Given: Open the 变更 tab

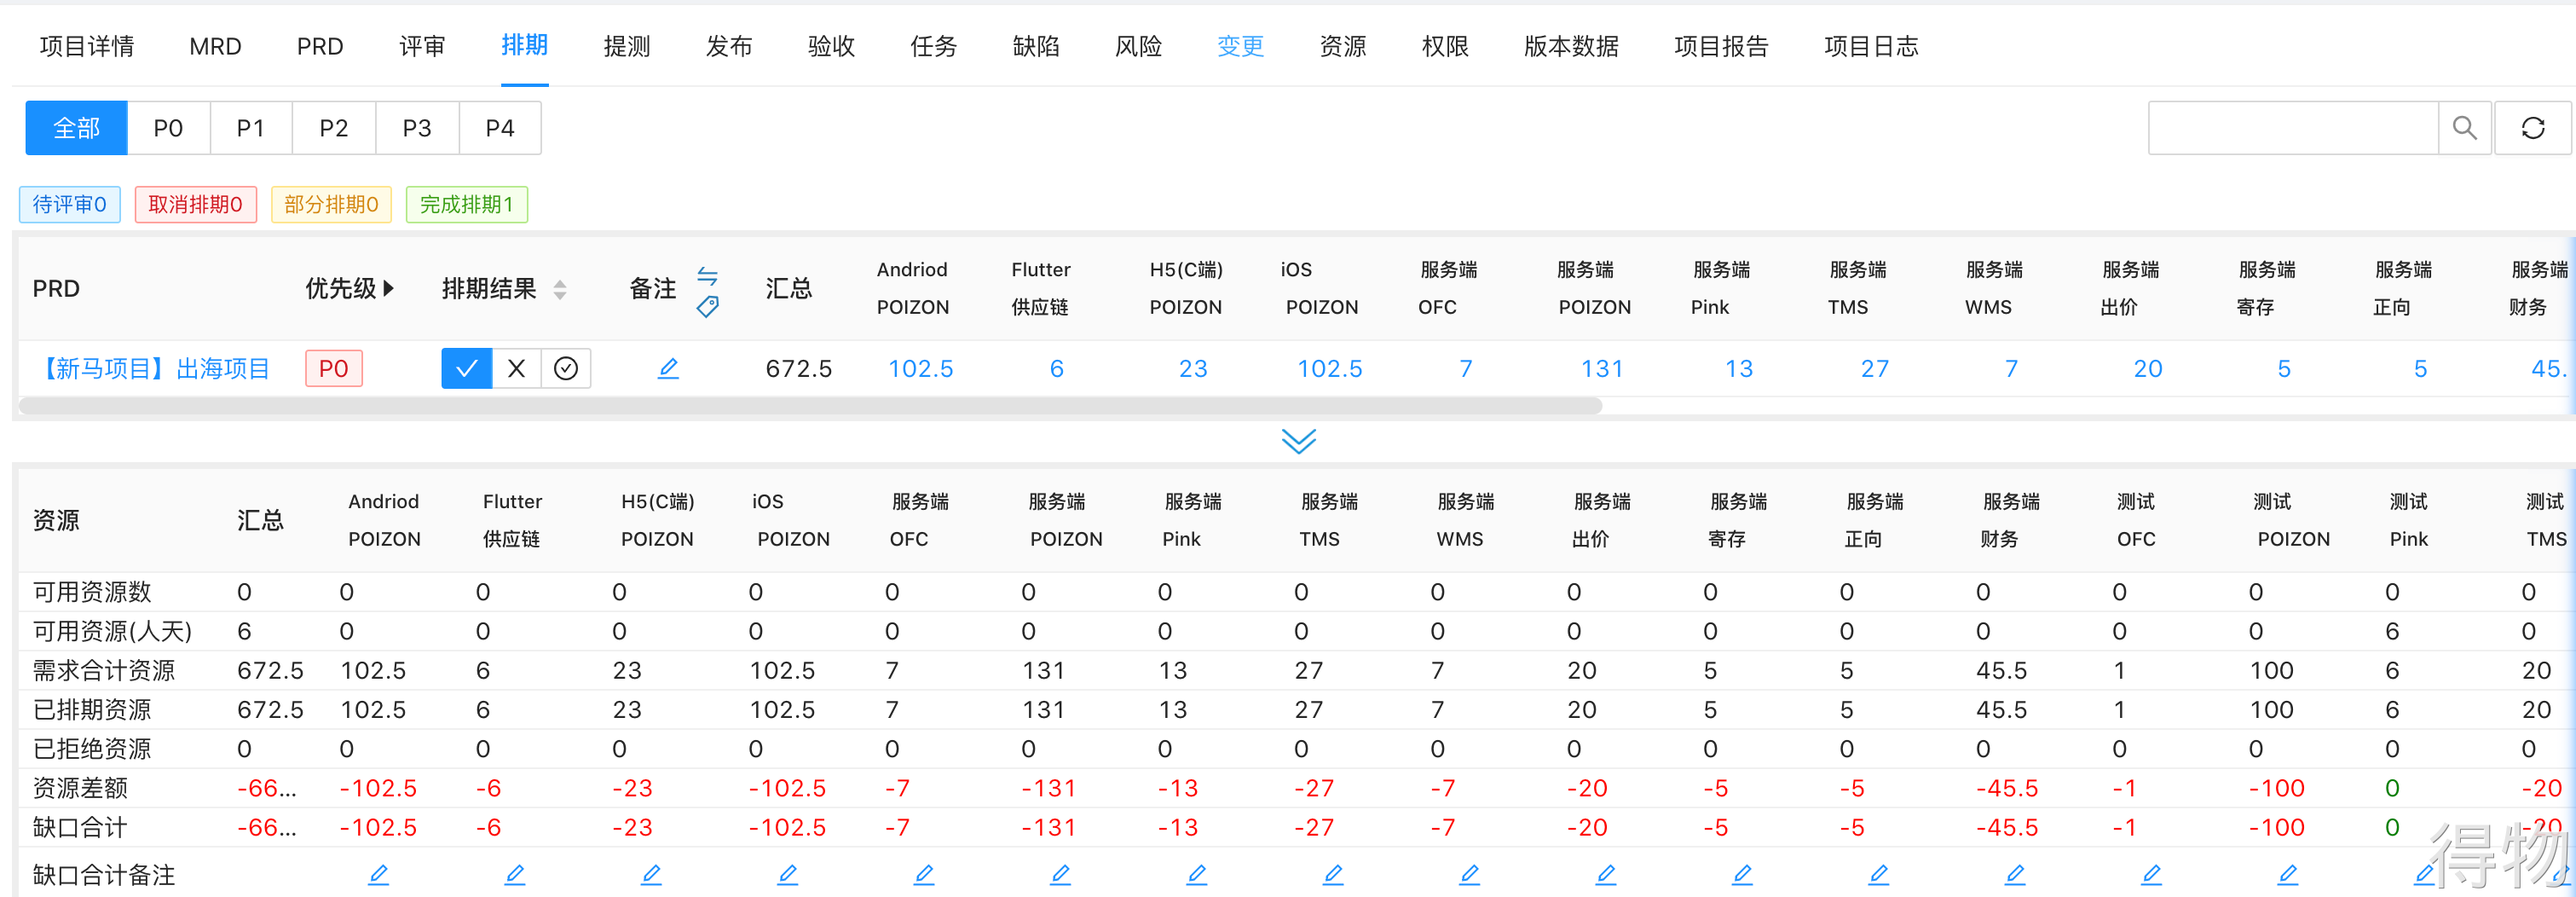Looking at the screenshot, I should click(1240, 46).
